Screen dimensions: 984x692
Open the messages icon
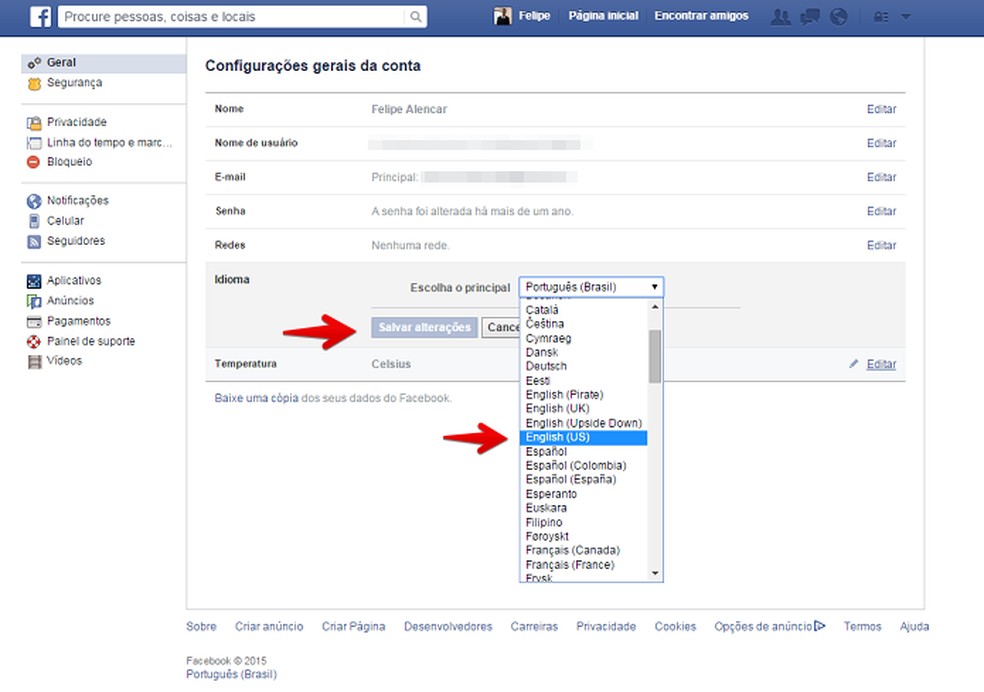pyautogui.click(x=810, y=17)
